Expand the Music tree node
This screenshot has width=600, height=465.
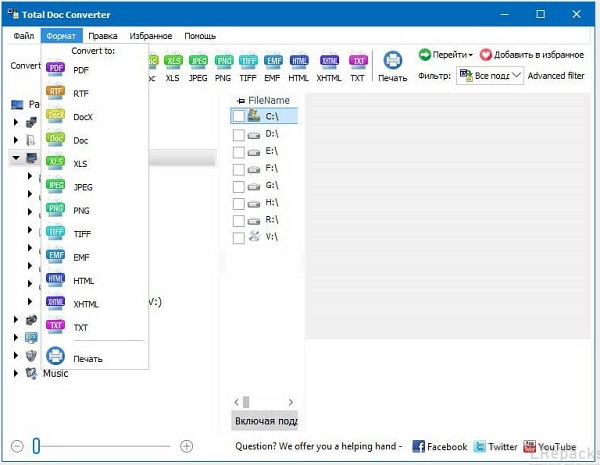(16, 373)
